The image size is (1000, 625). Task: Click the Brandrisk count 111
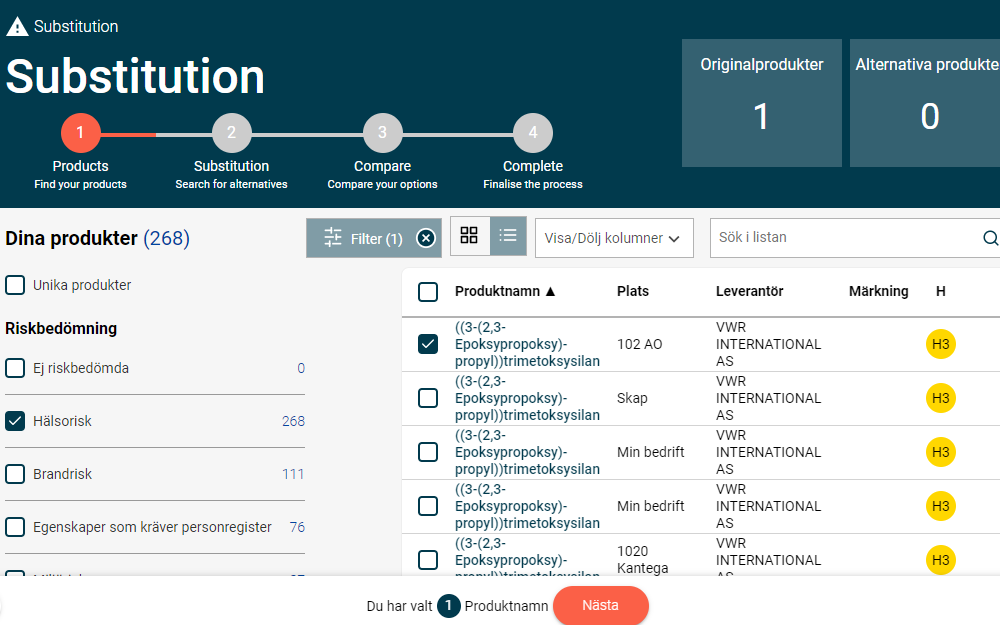click(x=293, y=474)
